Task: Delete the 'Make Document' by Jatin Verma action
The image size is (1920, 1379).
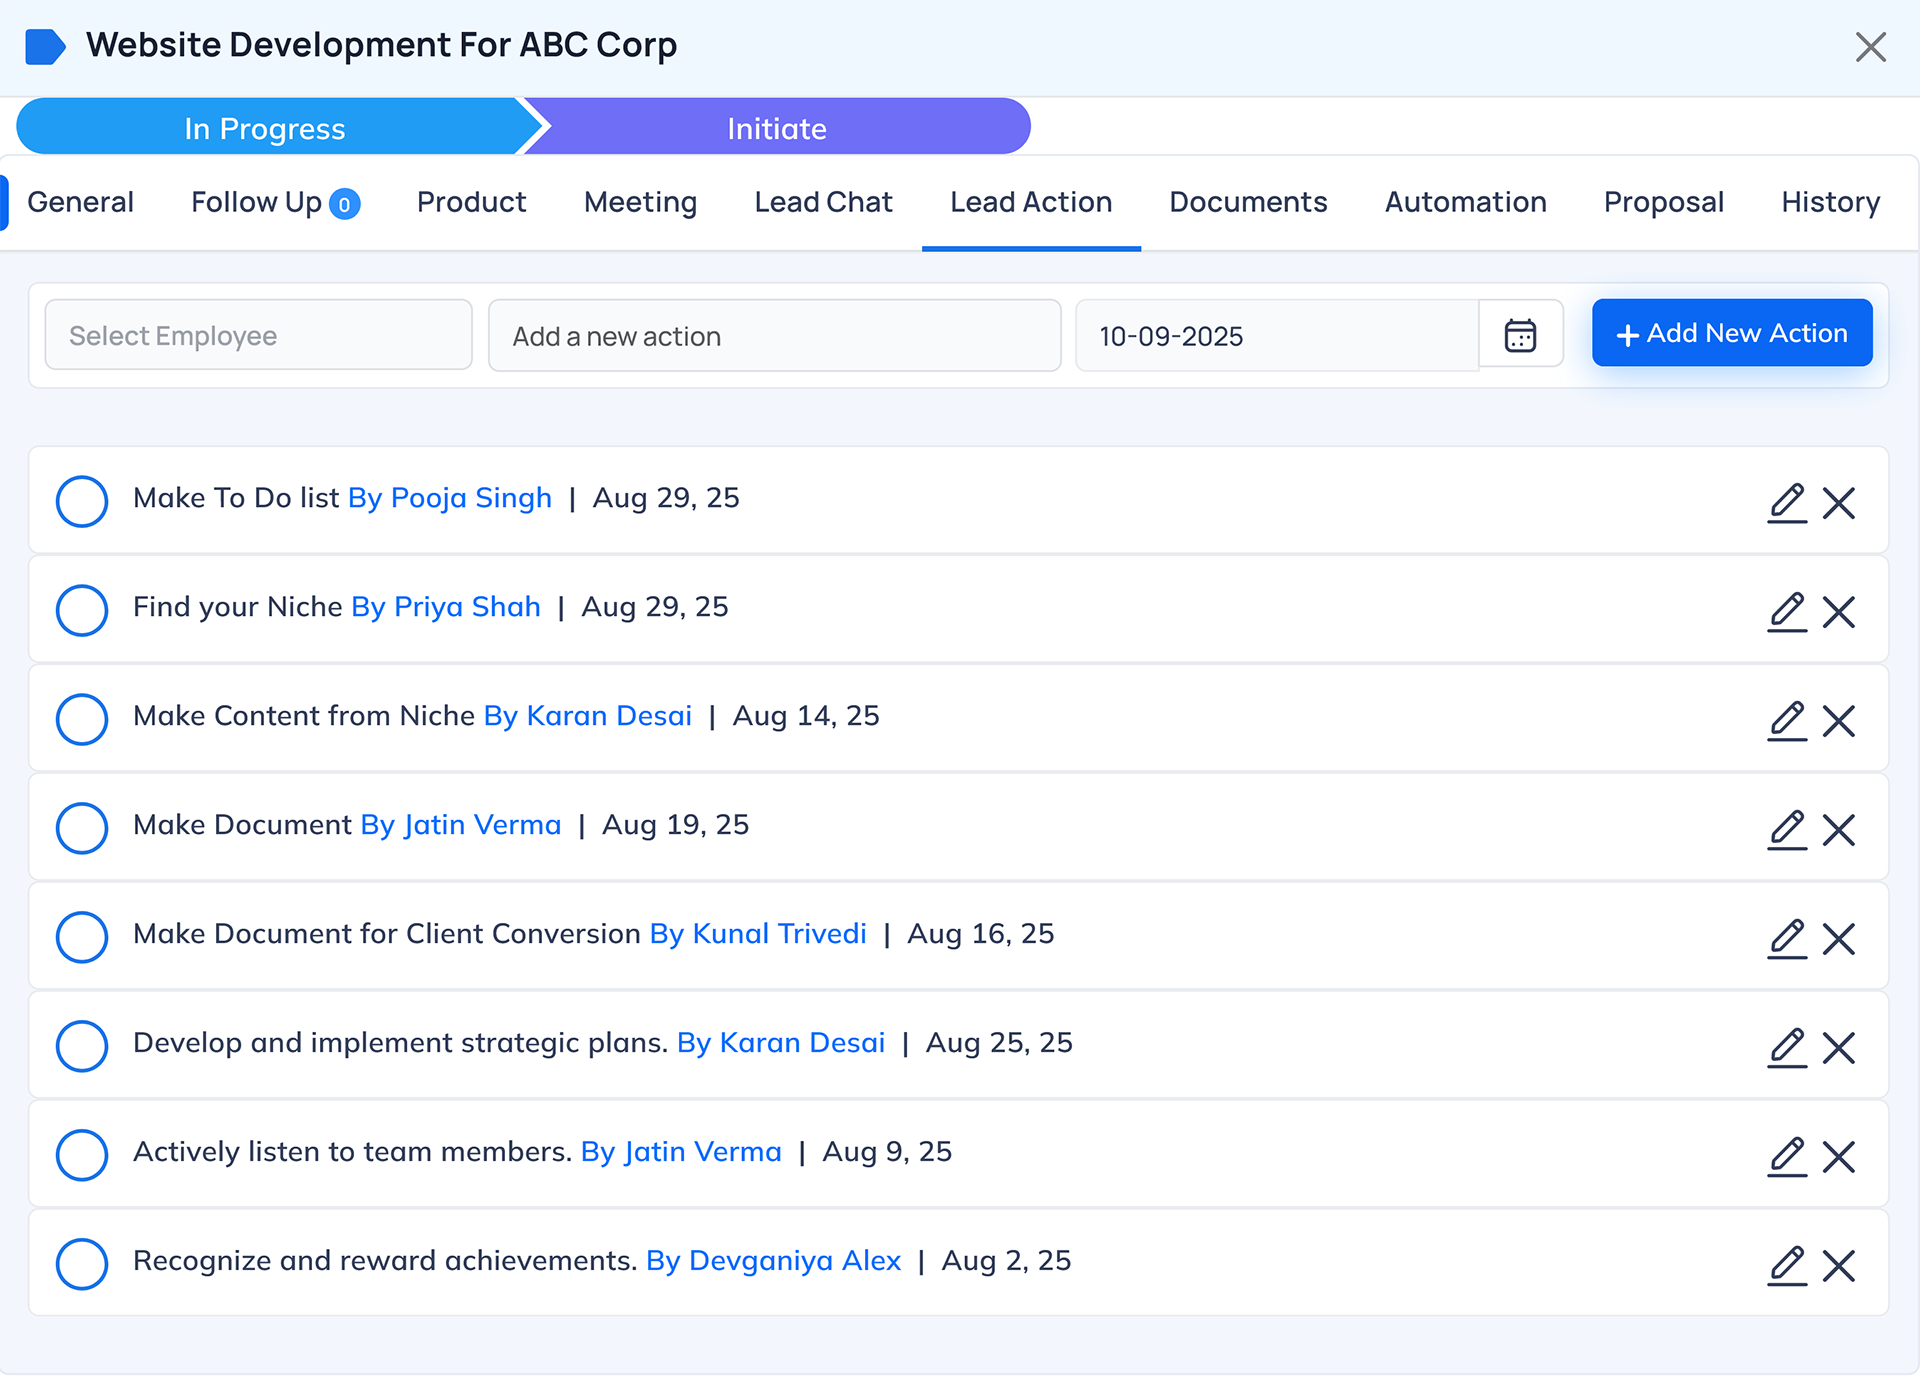Action: (1838, 830)
